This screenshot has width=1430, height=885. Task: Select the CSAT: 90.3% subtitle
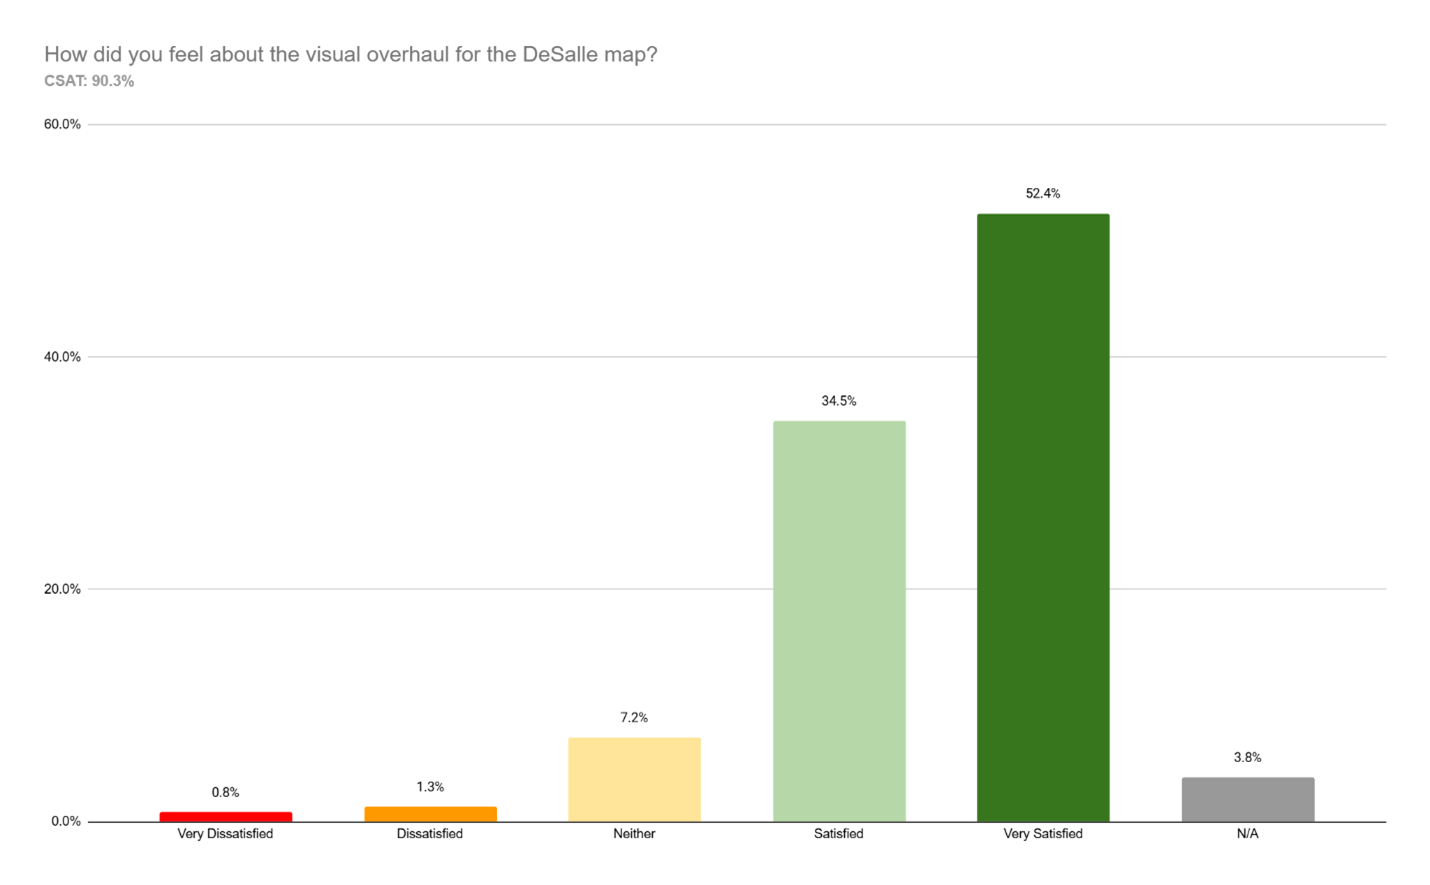click(x=89, y=81)
